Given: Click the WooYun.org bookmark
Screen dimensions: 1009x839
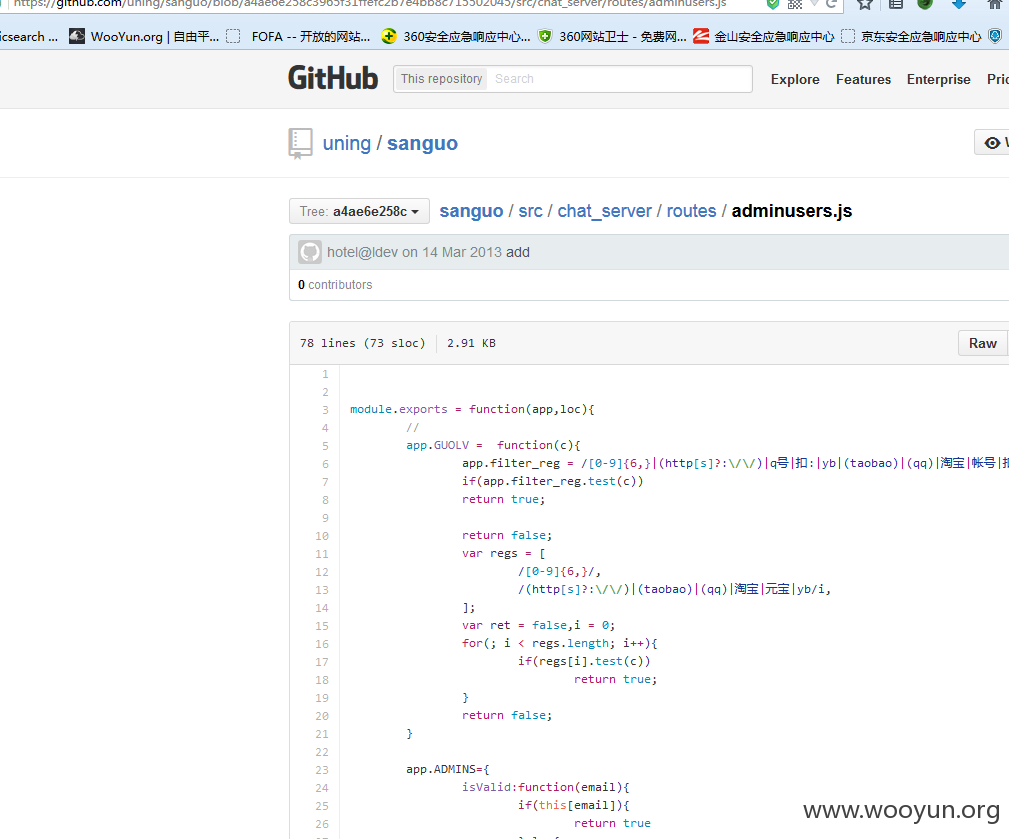Looking at the screenshot, I should coord(143,37).
